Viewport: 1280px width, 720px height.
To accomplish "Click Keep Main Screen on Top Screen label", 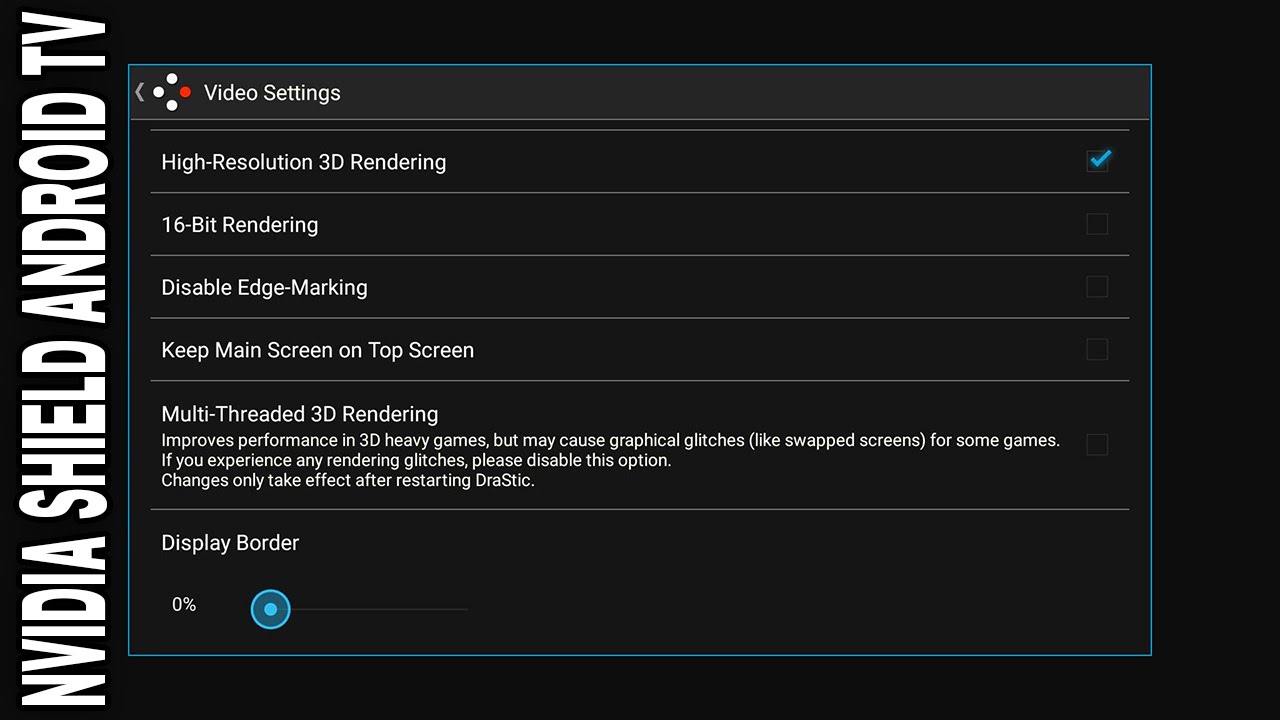I will (318, 351).
